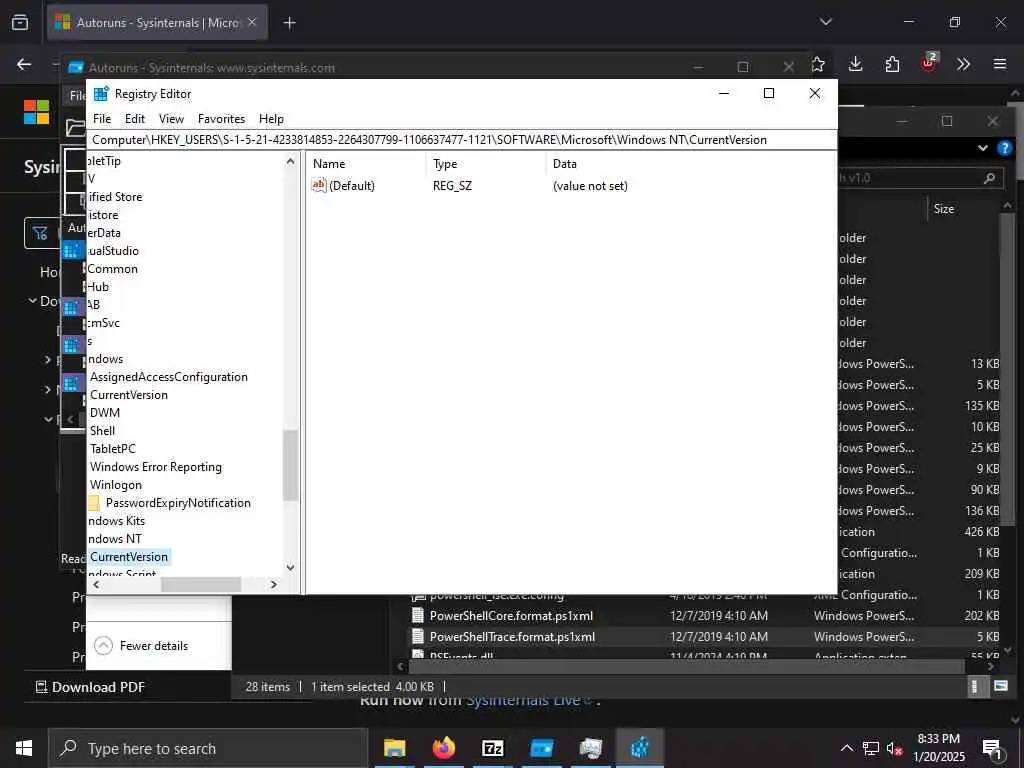Open Registry Editor Favorites menu

221,119
